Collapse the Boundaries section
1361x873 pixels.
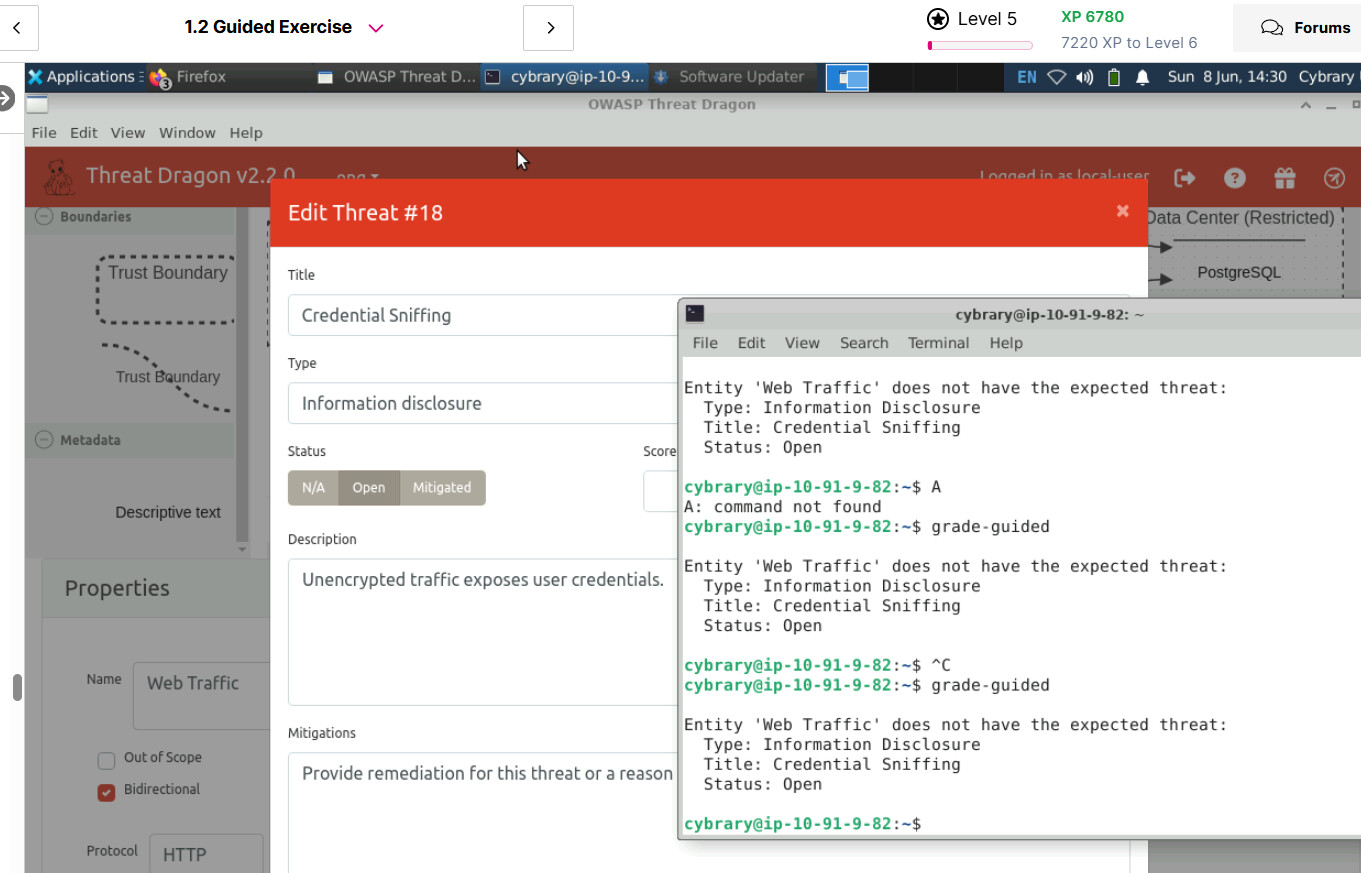44,216
